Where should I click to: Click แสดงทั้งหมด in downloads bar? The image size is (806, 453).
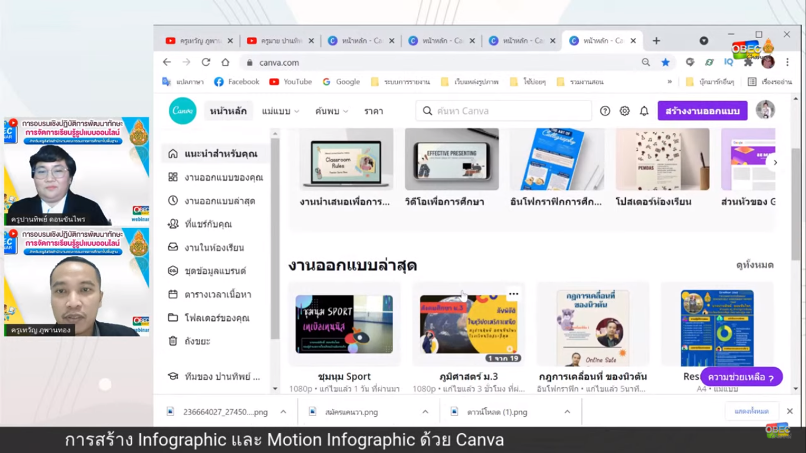pos(752,411)
